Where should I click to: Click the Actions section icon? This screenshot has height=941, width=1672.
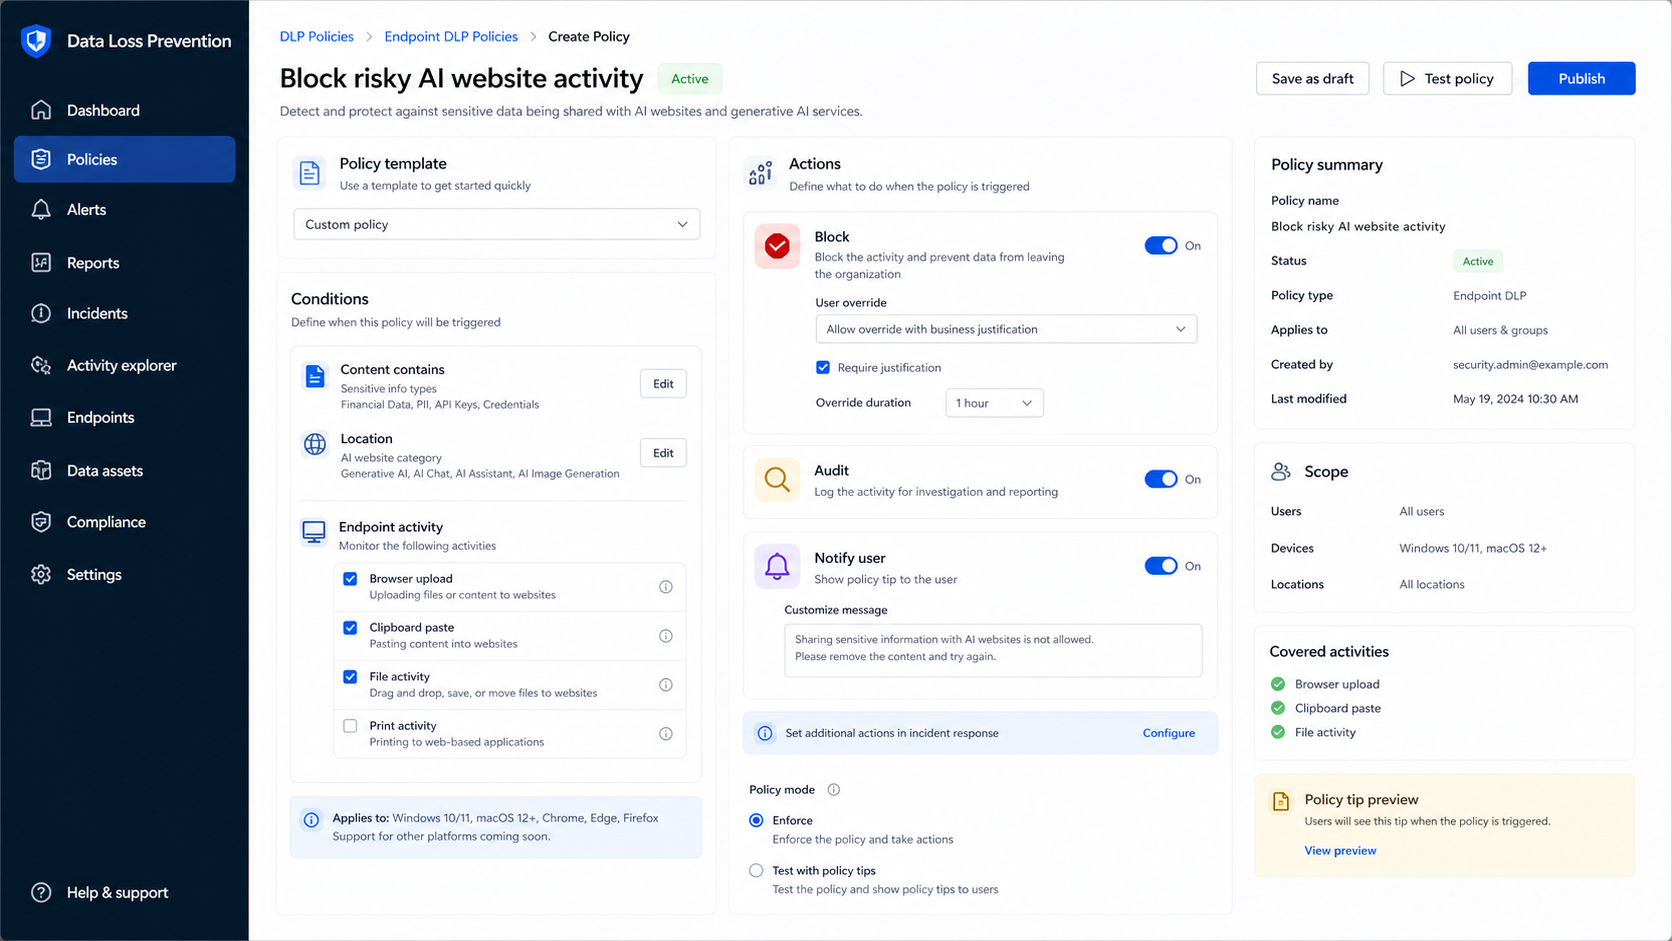760,173
